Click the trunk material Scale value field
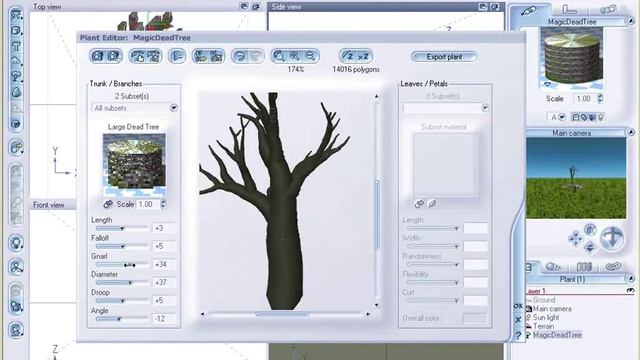Image resolution: width=640 pixels, height=360 pixels. pos(148,204)
